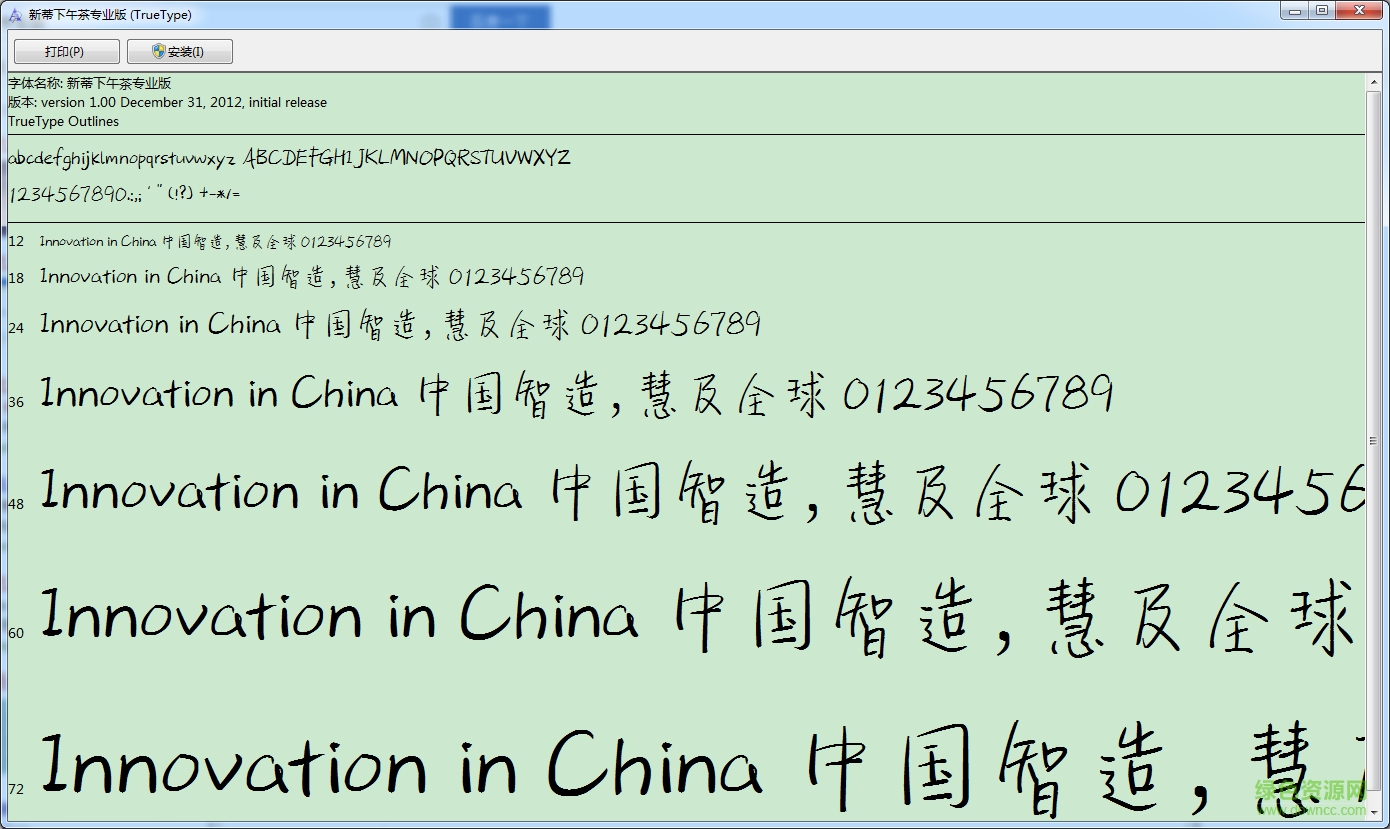Screen dimensions: 1390x829
Task: Close the font preview window
Action: tap(1359, 11)
